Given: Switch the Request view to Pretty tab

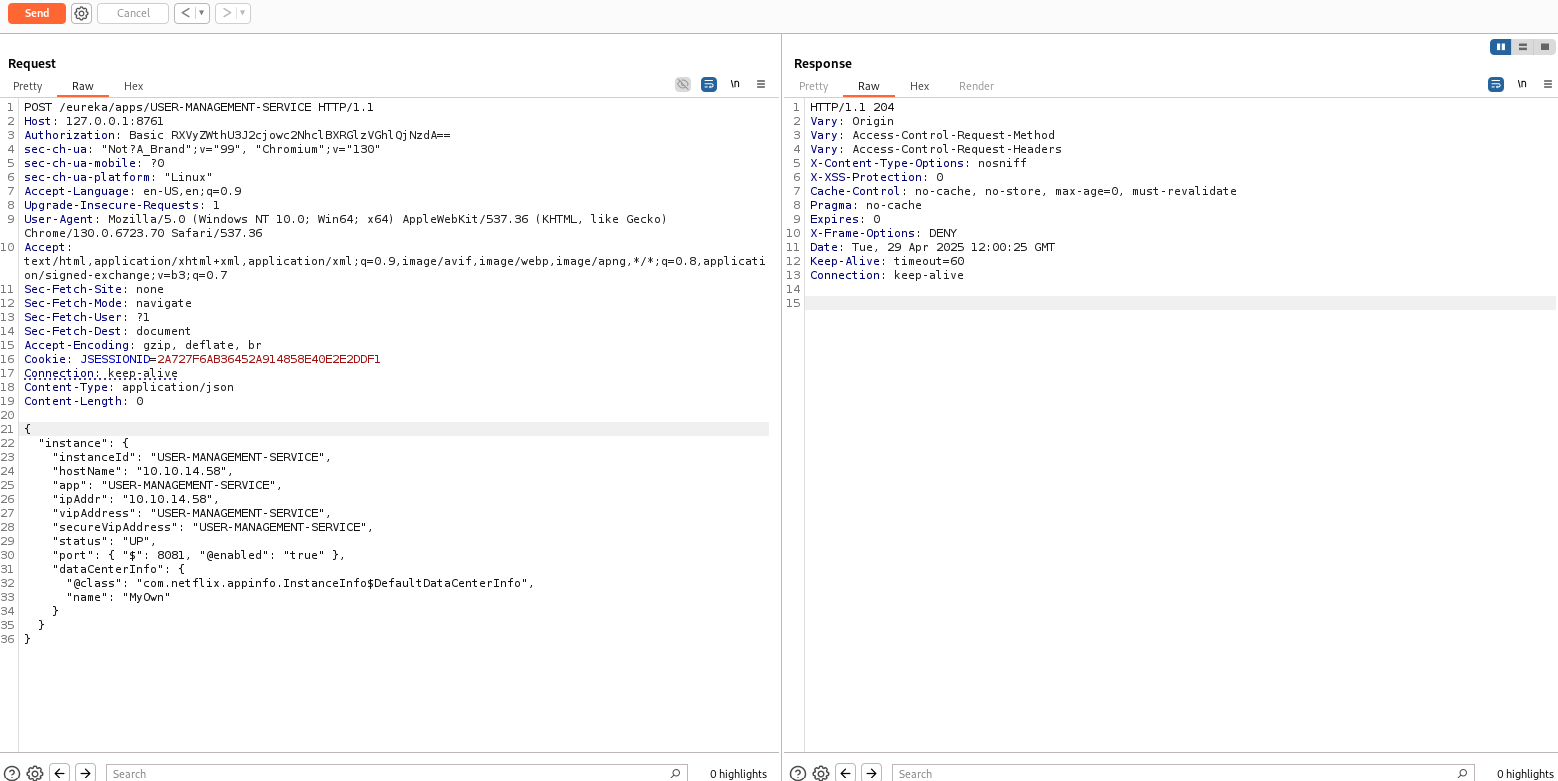Looking at the screenshot, I should (x=28, y=86).
